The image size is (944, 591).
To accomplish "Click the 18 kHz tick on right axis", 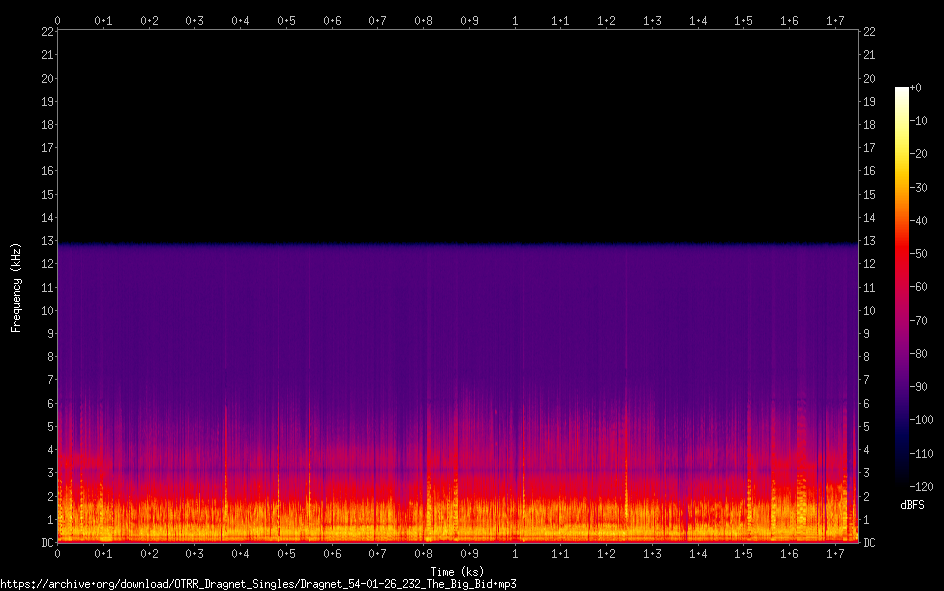I will (869, 125).
